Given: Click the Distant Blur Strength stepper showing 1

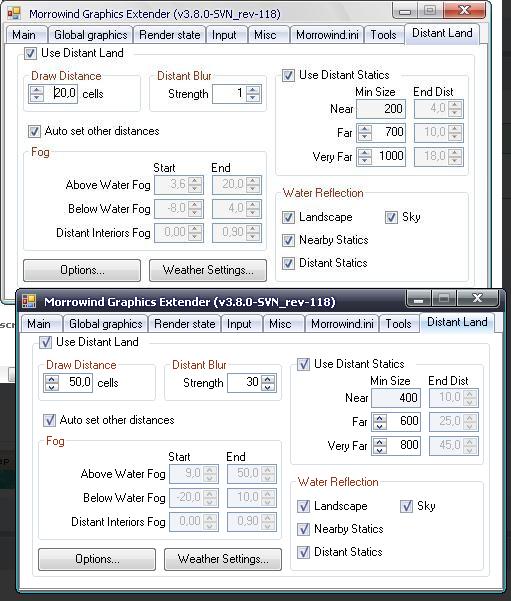Looking at the screenshot, I should pos(253,94).
